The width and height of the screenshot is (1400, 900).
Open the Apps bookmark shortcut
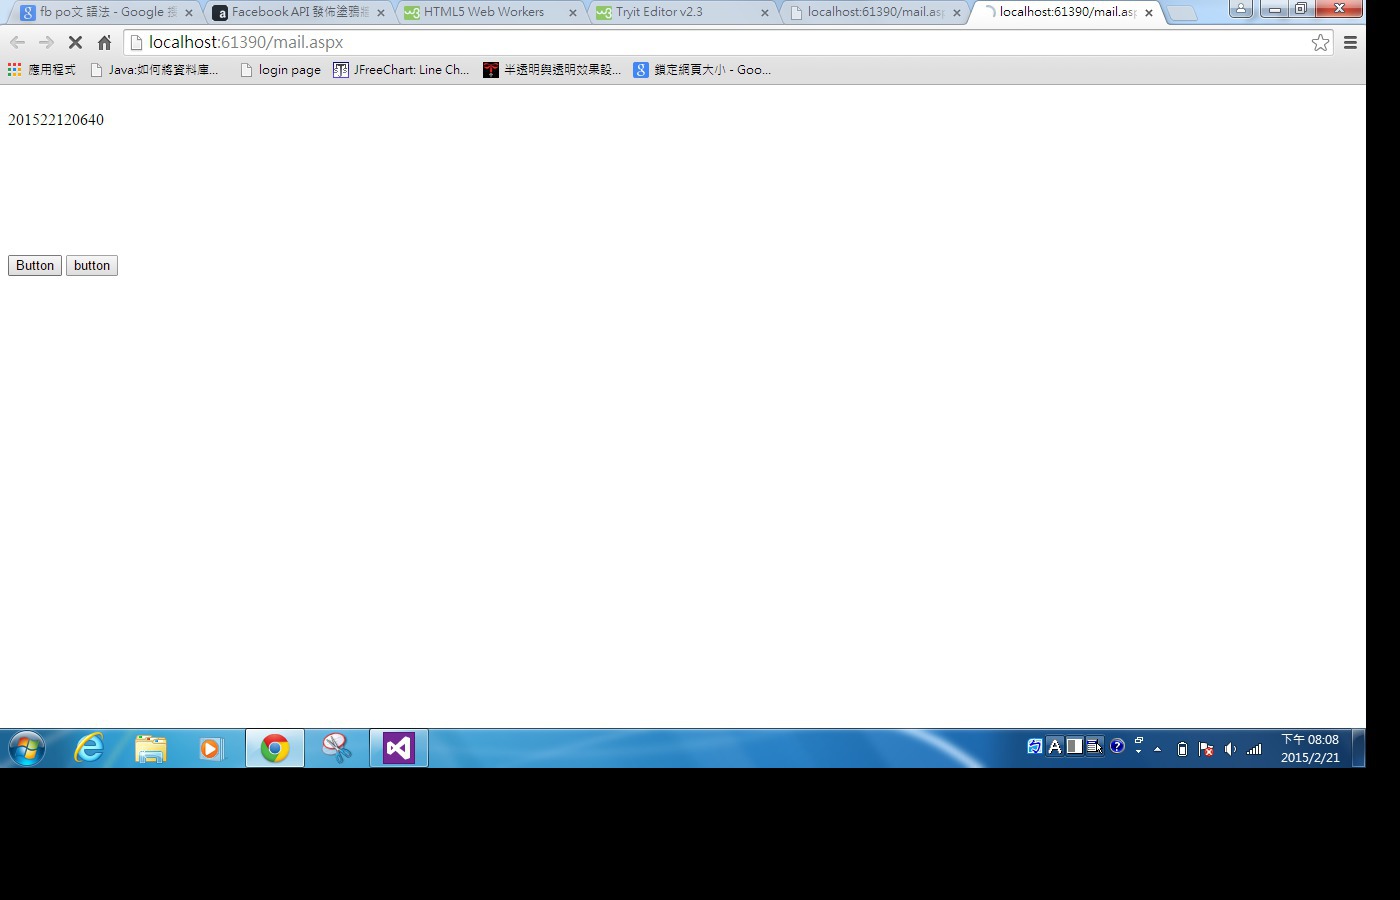(42, 70)
